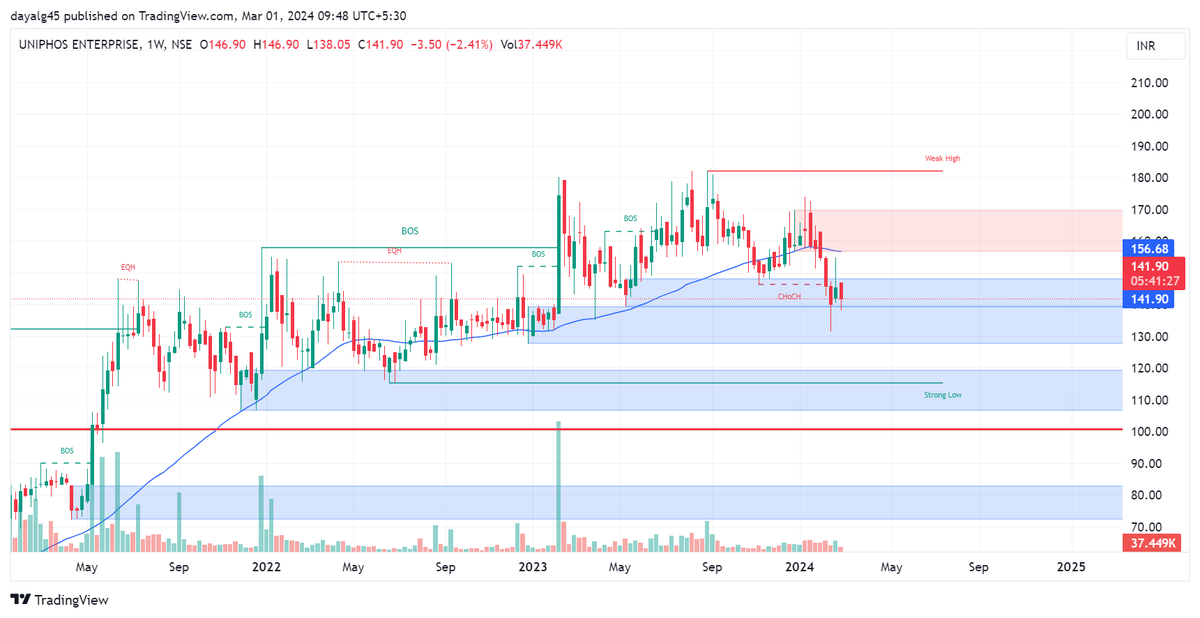Click the 110.00 price axis label
This screenshot has height=618, width=1200.
pyautogui.click(x=1150, y=400)
